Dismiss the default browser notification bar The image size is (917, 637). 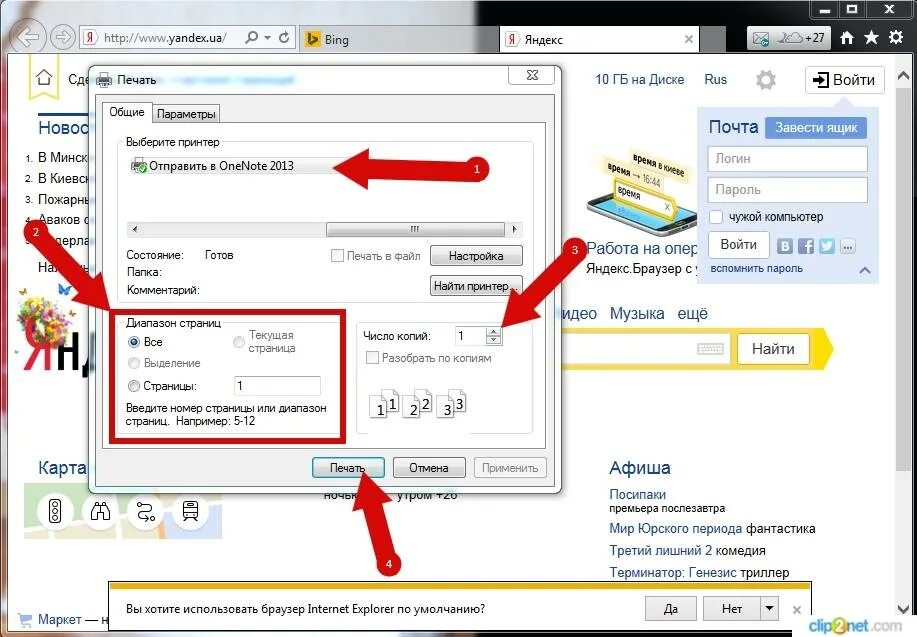click(x=797, y=610)
